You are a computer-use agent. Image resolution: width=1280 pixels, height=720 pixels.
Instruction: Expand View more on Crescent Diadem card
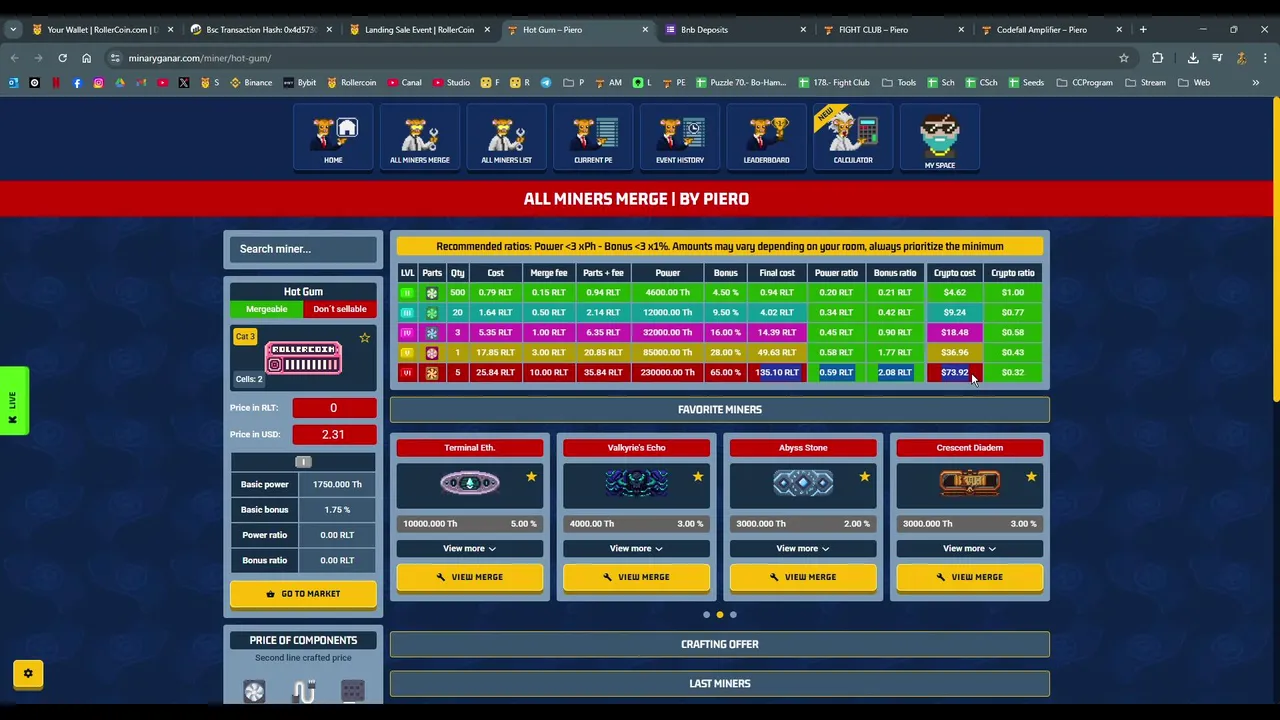[970, 548]
